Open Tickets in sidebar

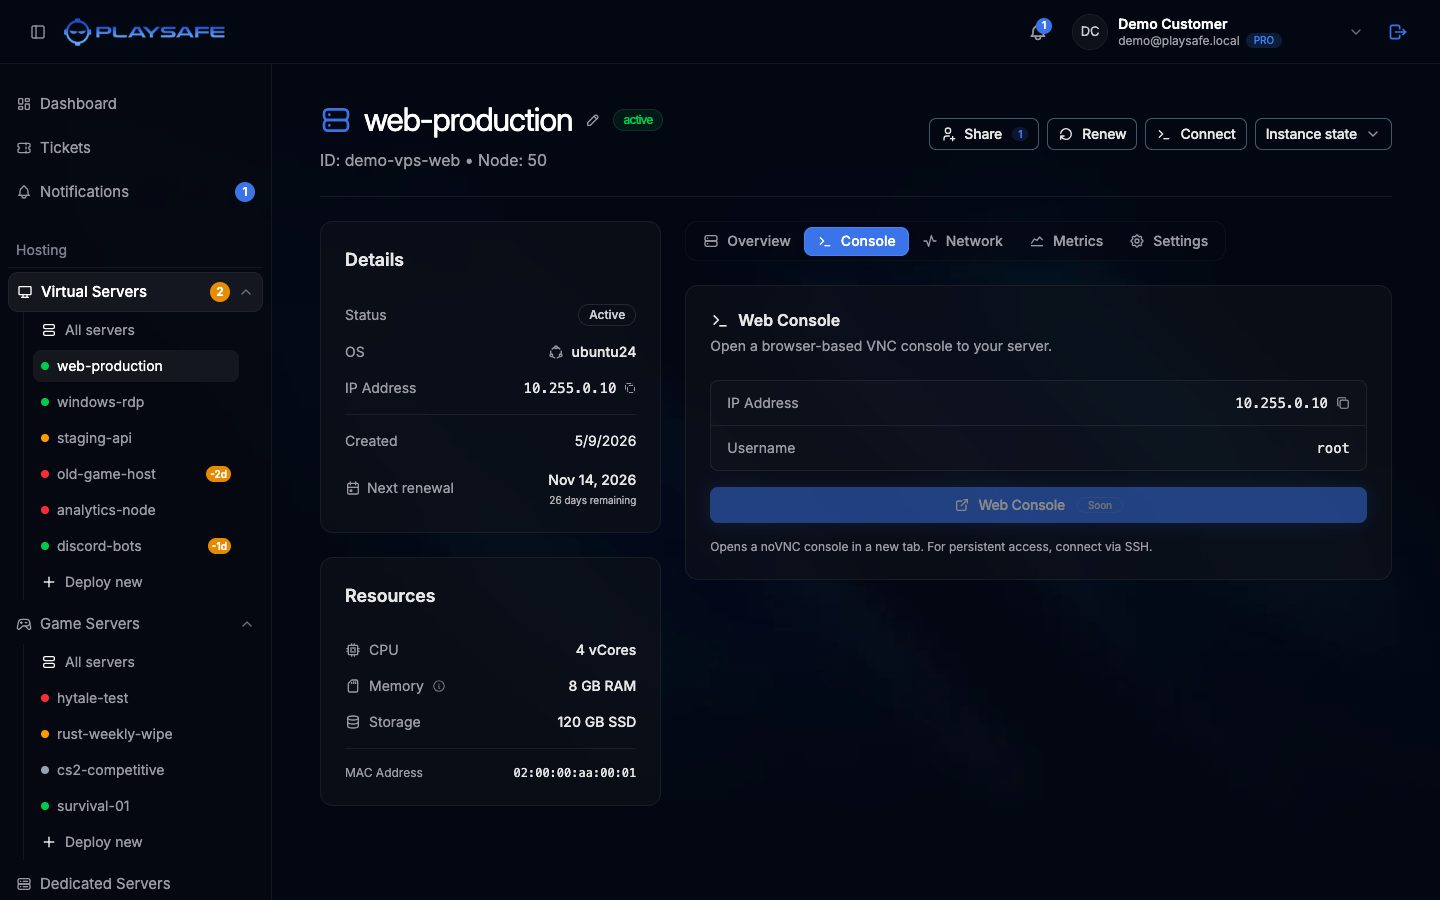tap(135, 148)
